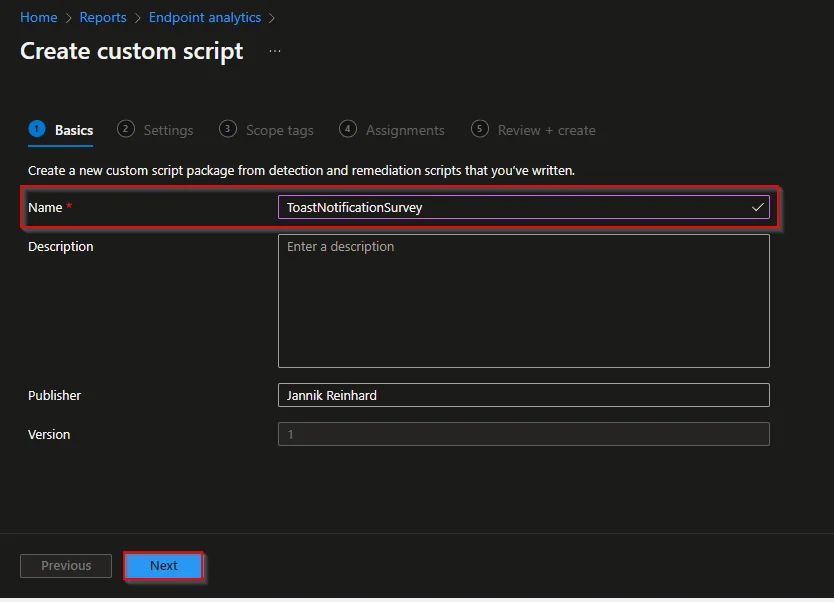Image resolution: width=834 pixels, height=602 pixels.
Task: Open the Assignments step tab
Action: point(391,130)
